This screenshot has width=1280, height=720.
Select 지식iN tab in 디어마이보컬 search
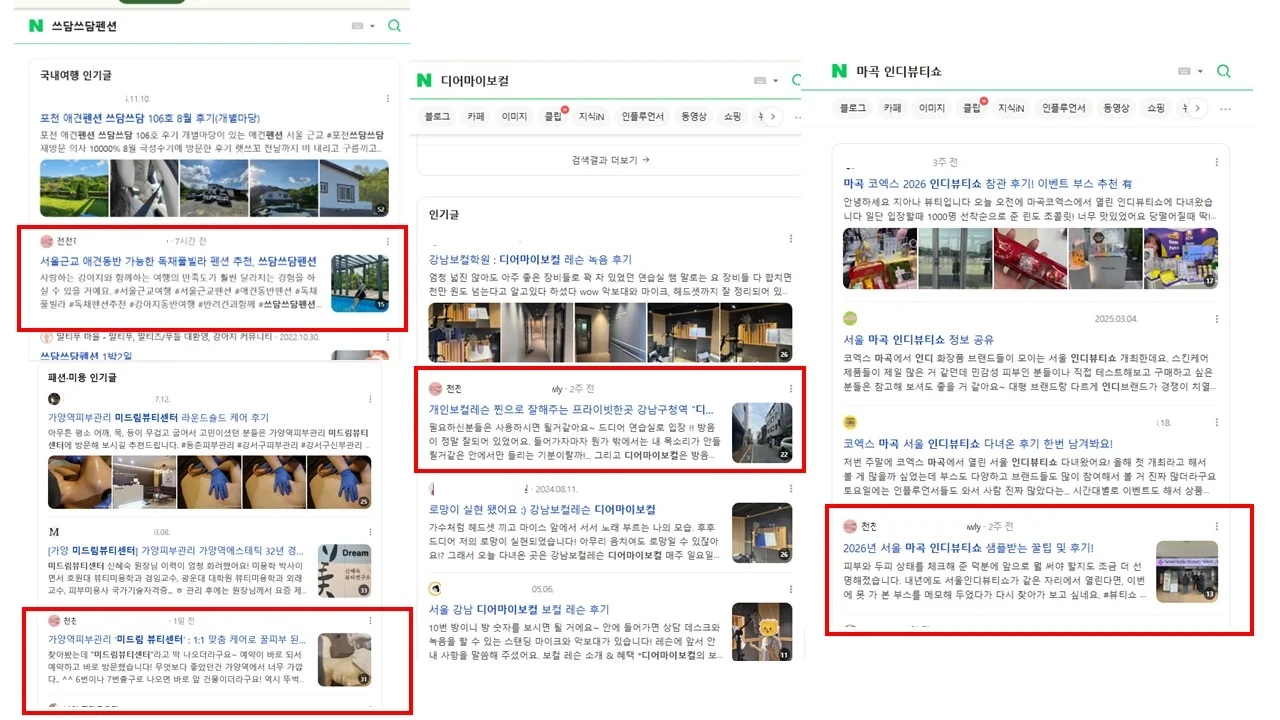(591, 117)
